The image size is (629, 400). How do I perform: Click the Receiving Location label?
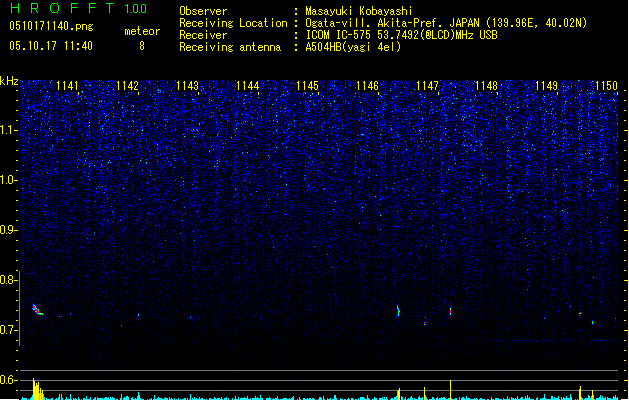tap(233, 23)
